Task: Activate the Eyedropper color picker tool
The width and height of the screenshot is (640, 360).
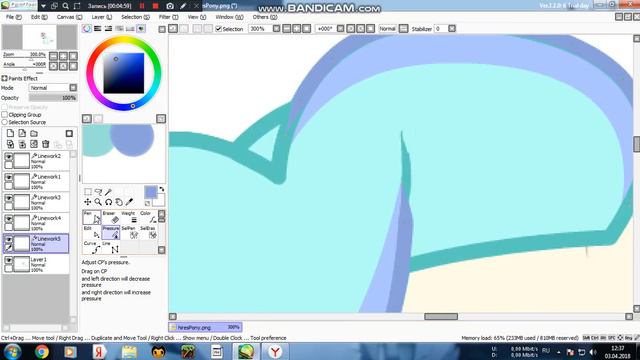Action: (x=129, y=202)
